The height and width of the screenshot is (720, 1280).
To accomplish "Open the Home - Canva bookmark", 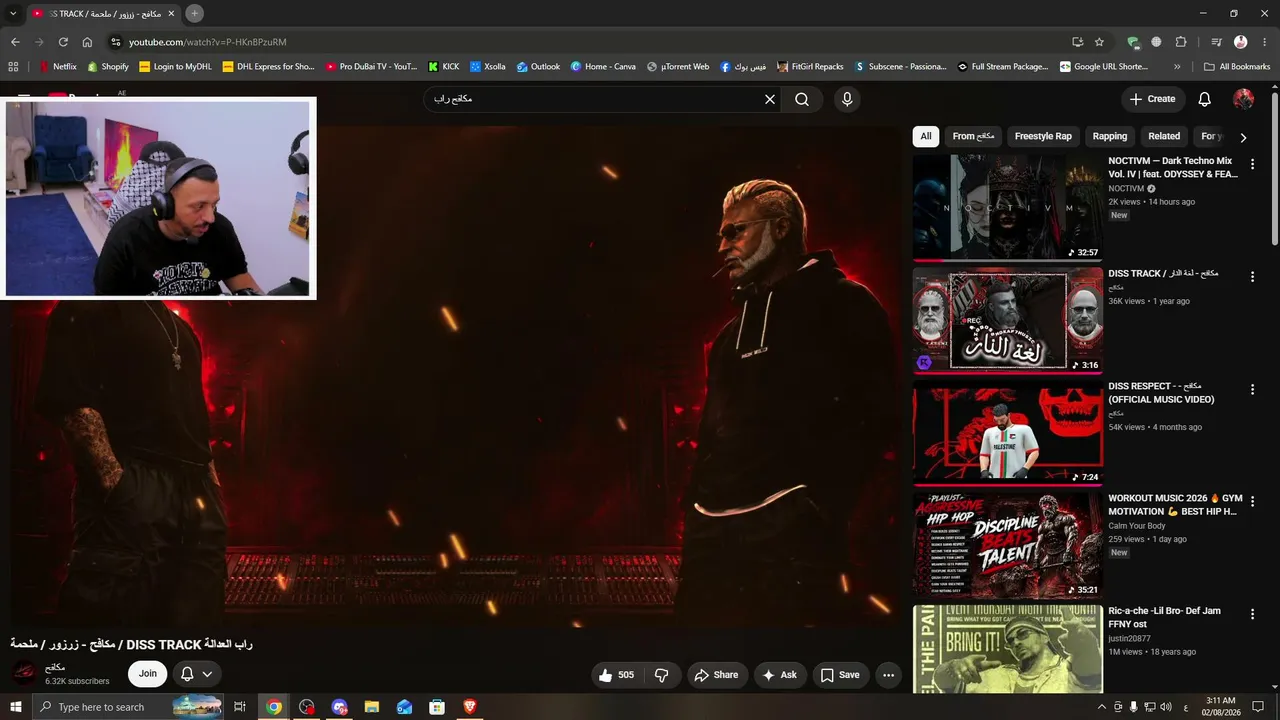I will (x=603, y=67).
